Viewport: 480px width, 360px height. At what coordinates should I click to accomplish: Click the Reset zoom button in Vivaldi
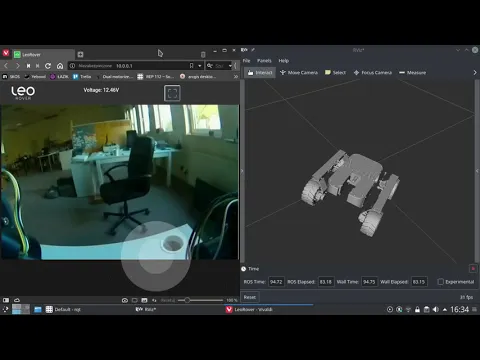(168, 300)
